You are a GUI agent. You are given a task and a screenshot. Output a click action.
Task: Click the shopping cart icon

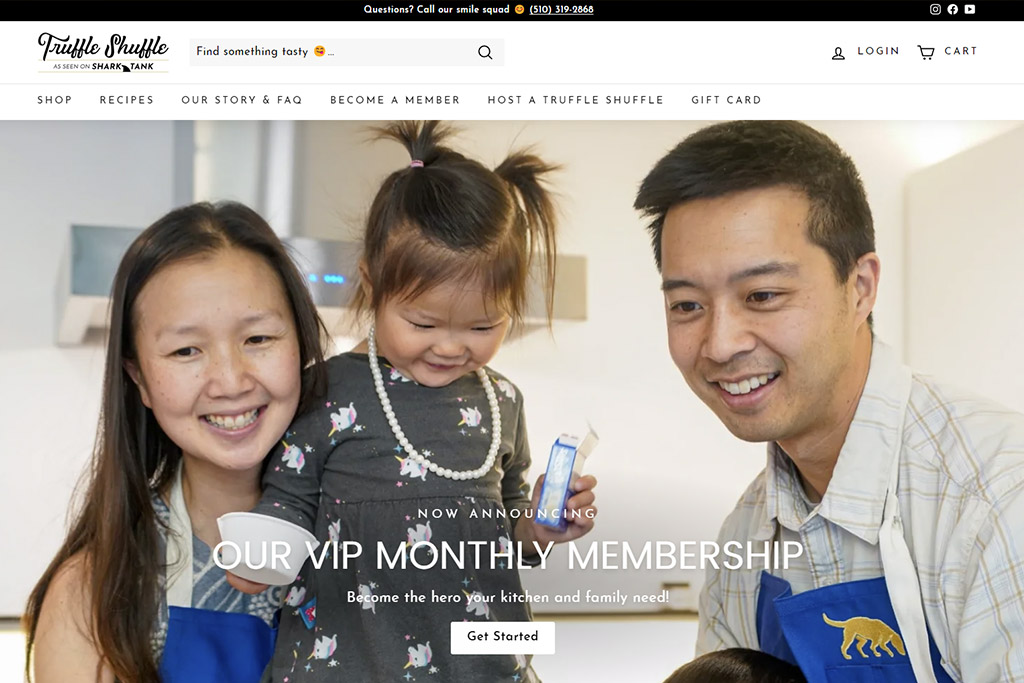(x=925, y=52)
